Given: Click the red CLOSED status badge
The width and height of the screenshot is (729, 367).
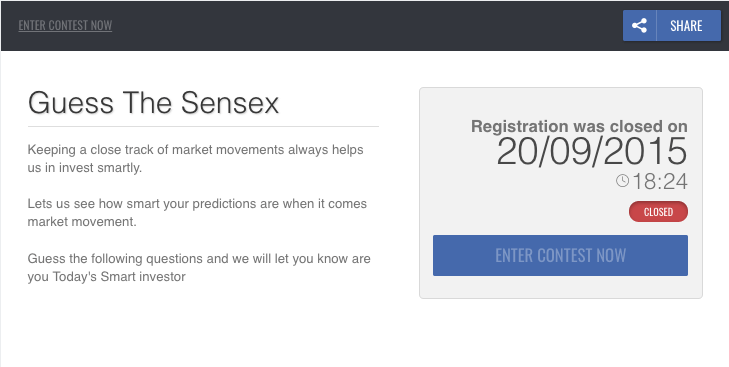Looking at the screenshot, I should point(658,212).
